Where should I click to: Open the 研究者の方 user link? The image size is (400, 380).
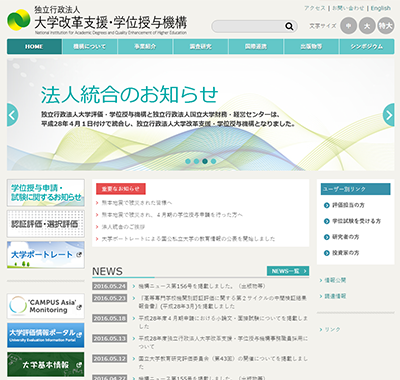(345, 237)
